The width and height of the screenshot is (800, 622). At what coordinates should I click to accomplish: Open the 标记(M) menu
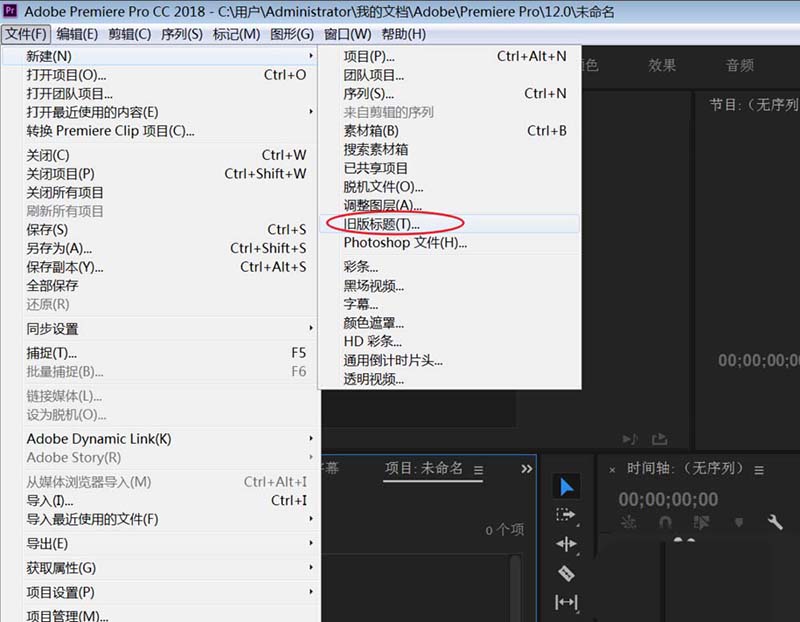(236, 34)
